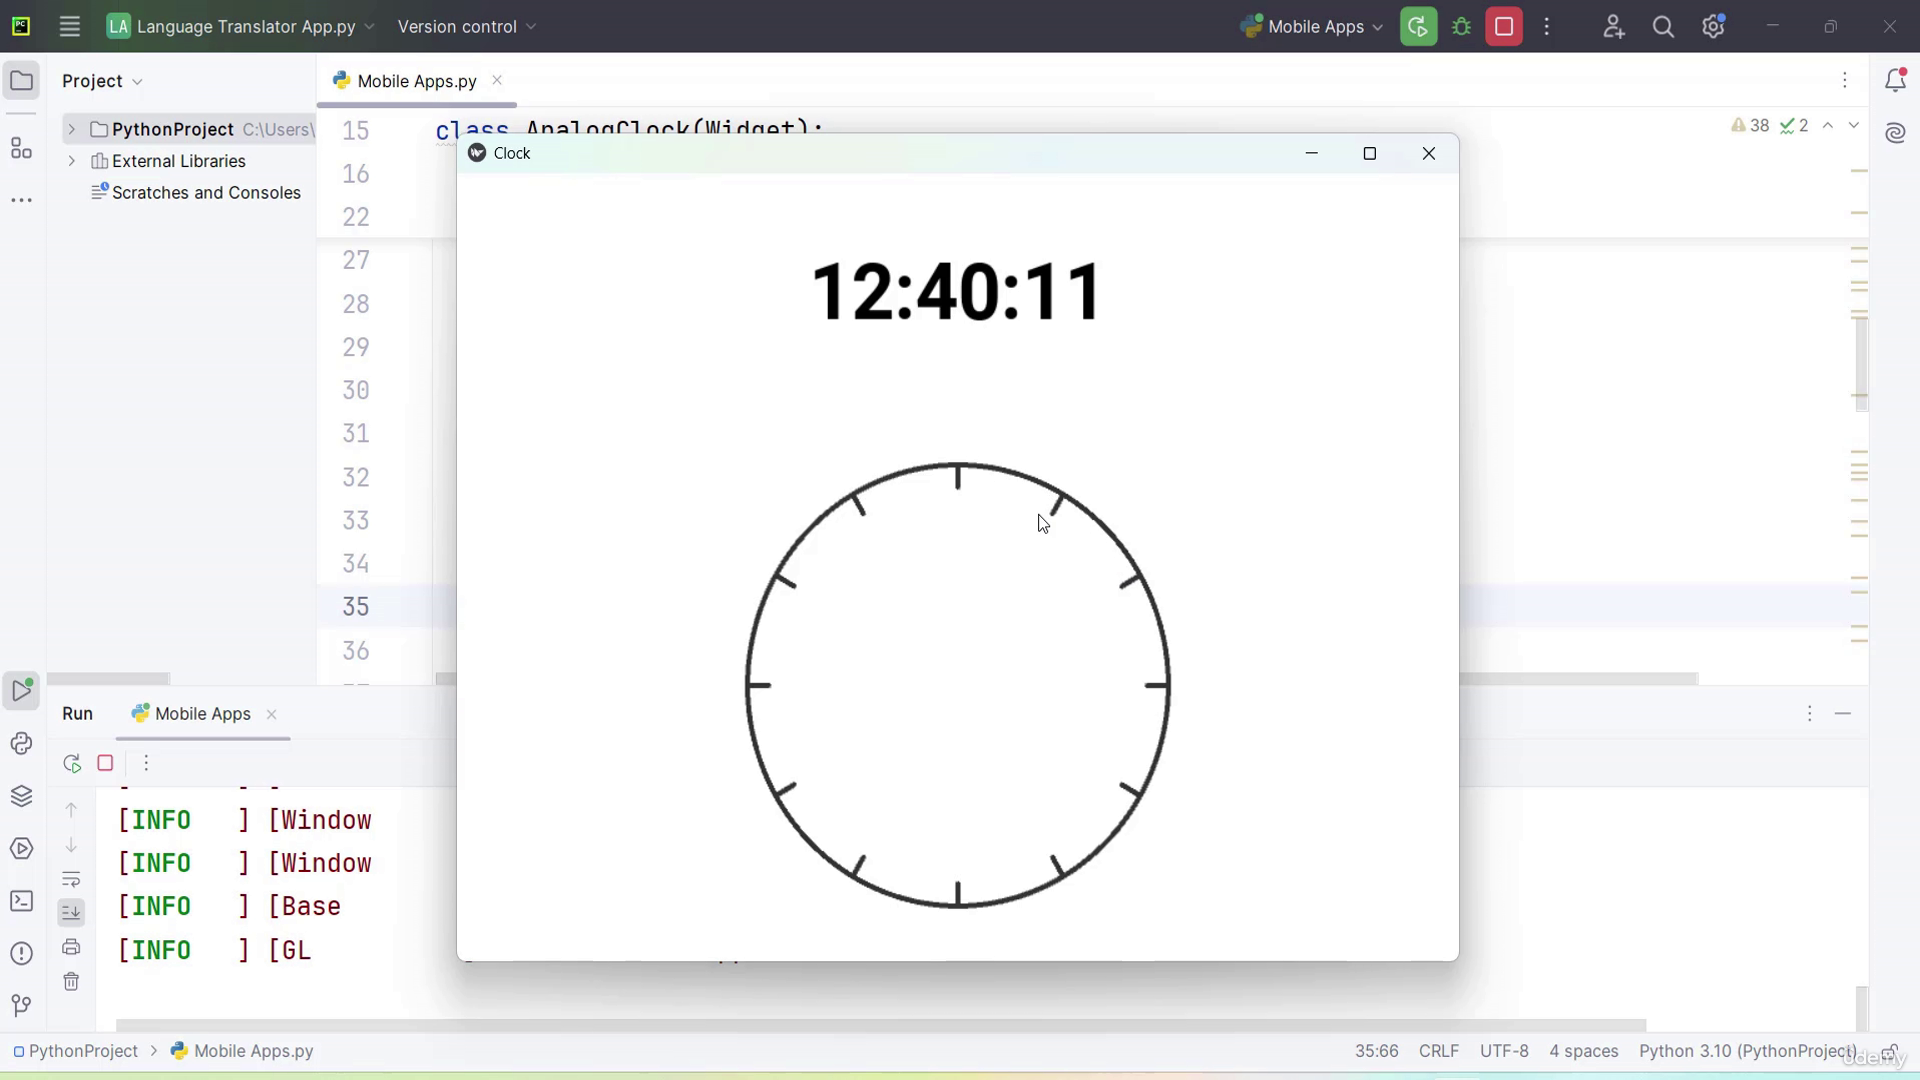Open Python 3.10 interpreter selector
This screenshot has height=1080, width=1920.
[1747, 1051]
